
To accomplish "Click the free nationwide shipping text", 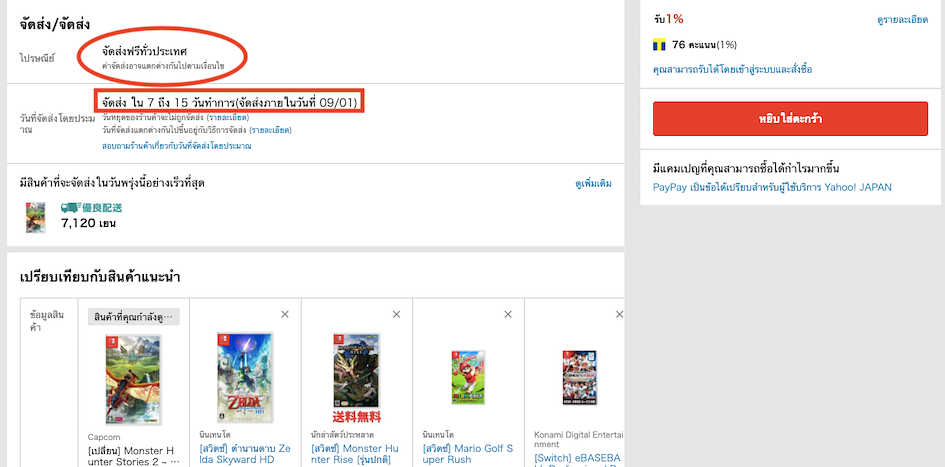I will [x=145, y=51].
